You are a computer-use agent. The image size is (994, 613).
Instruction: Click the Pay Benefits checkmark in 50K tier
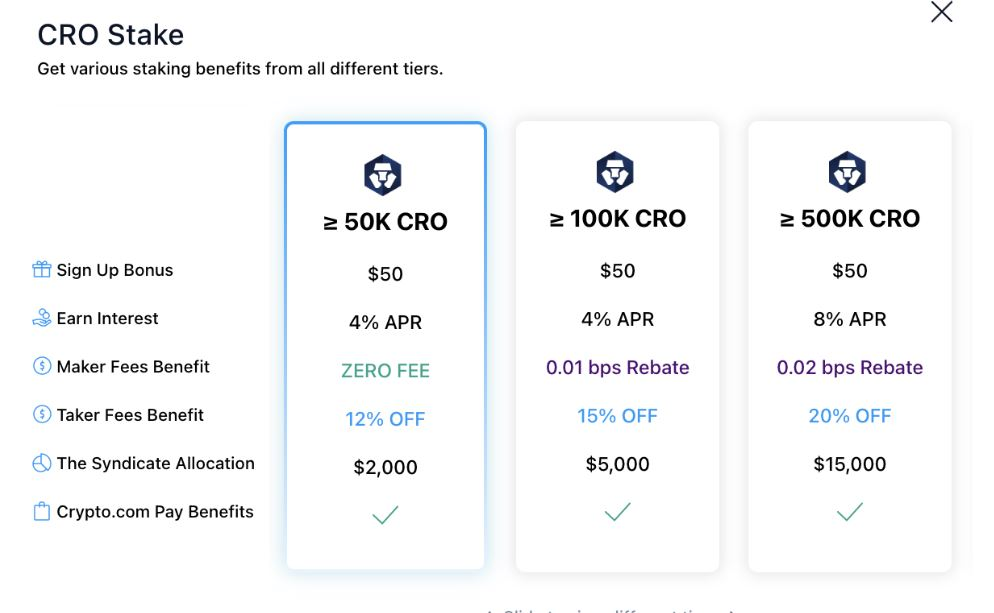pos(385,515)
